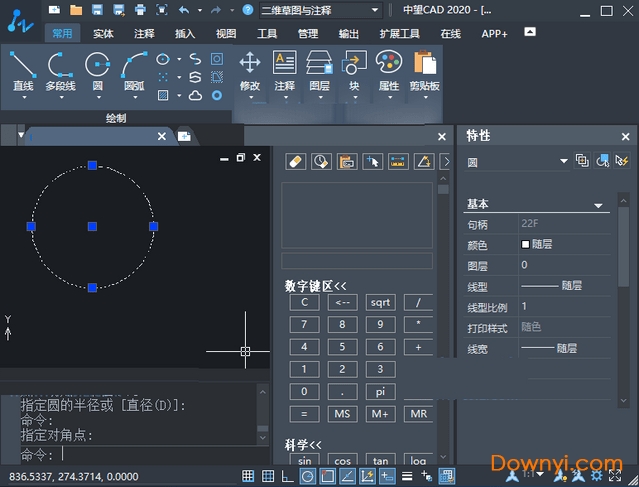Toggle dynamic UCS in status bar

[x=367, y=476]
